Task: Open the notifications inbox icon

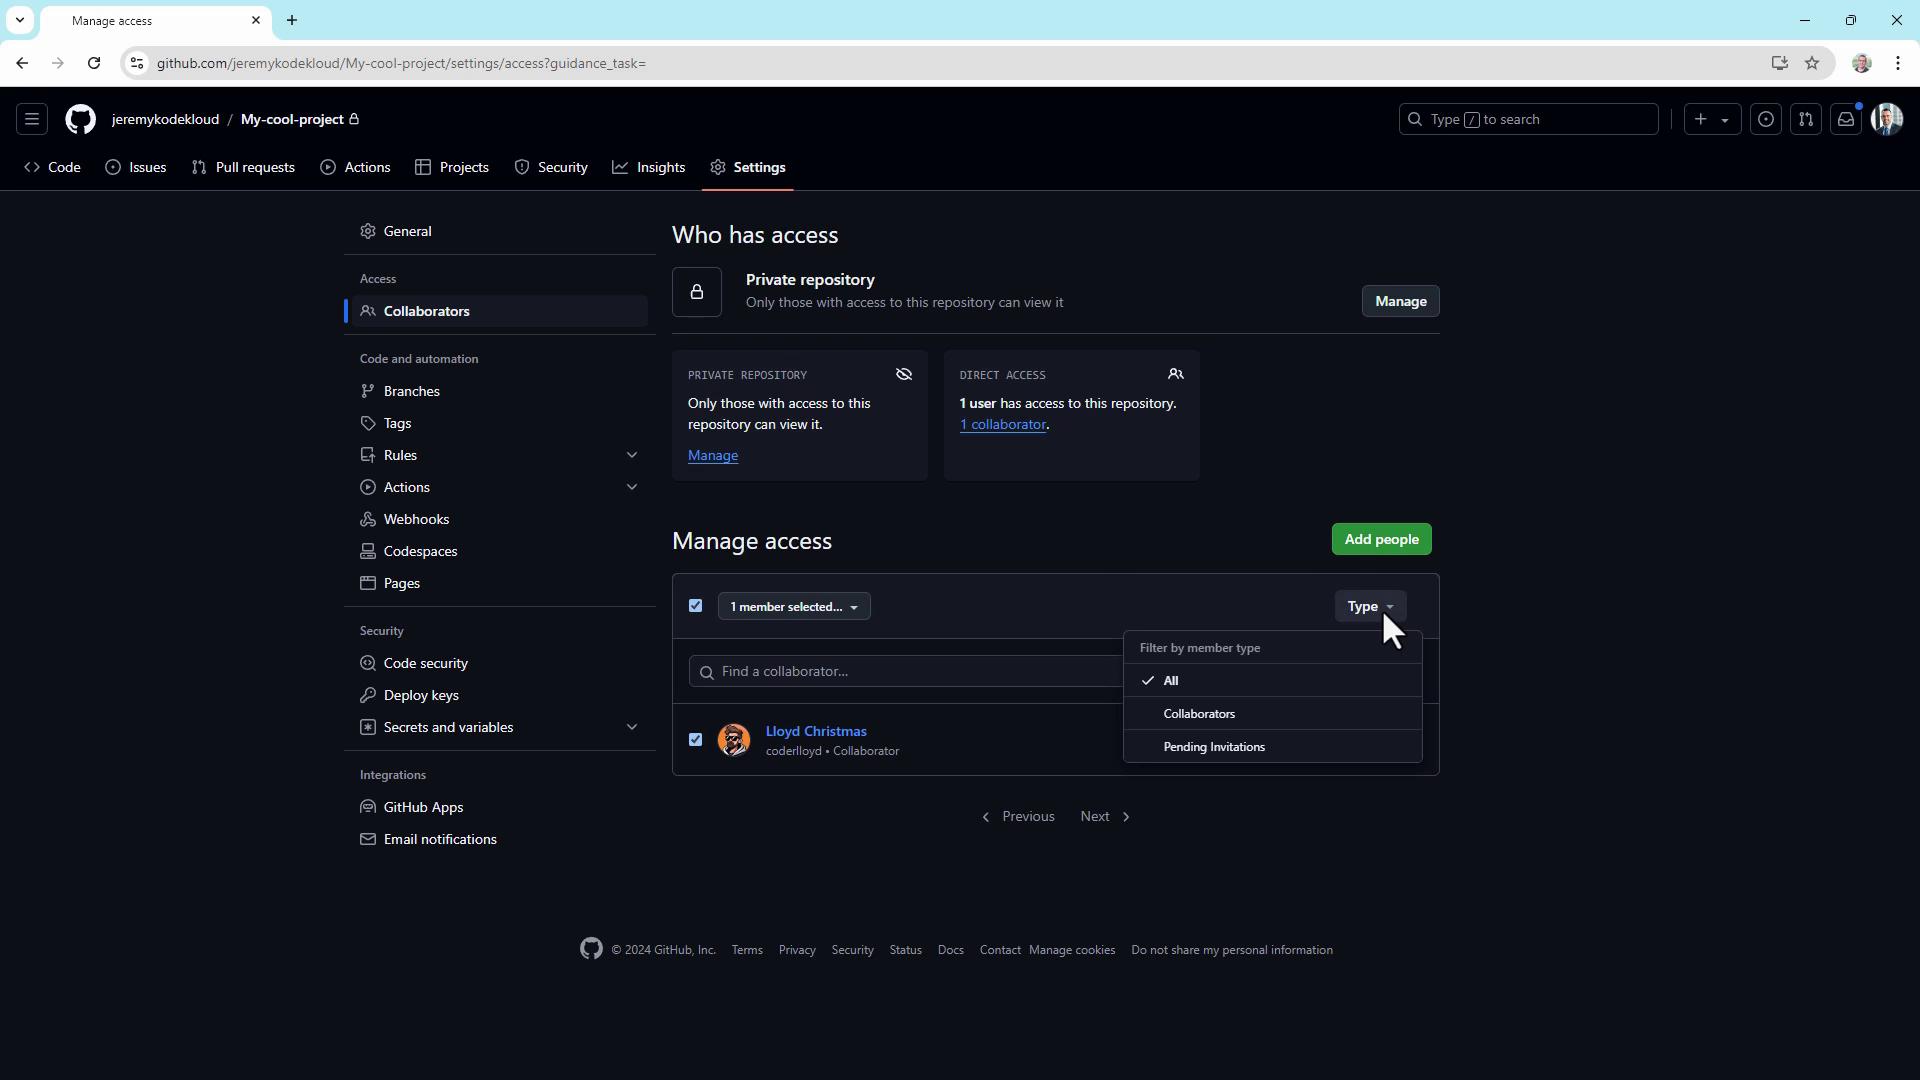Action: [x=1846, y=119]
